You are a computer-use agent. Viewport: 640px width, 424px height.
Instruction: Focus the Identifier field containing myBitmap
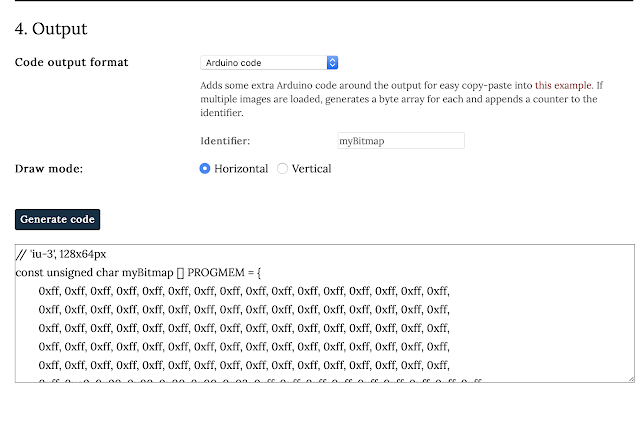[401, 141]
